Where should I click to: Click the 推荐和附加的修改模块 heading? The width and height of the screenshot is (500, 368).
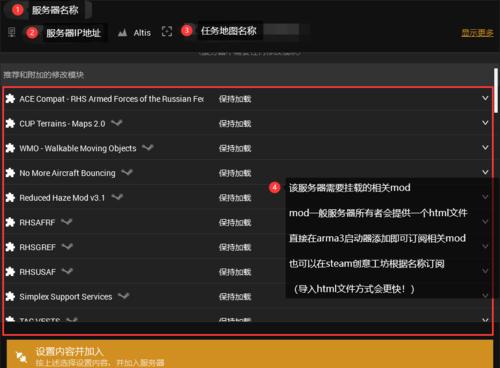tap(44, 75)
